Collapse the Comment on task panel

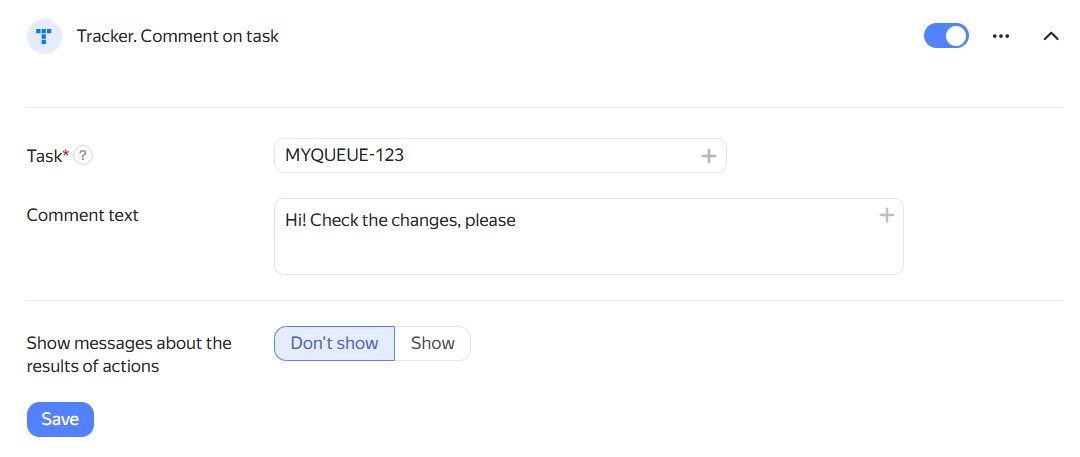pyautogui.click(x=1050, y=37)
